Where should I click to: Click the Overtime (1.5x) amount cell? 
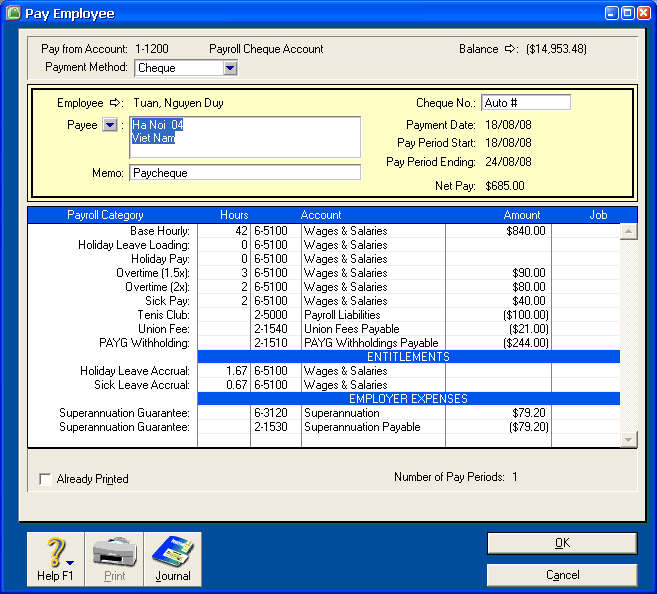[498, 273]
